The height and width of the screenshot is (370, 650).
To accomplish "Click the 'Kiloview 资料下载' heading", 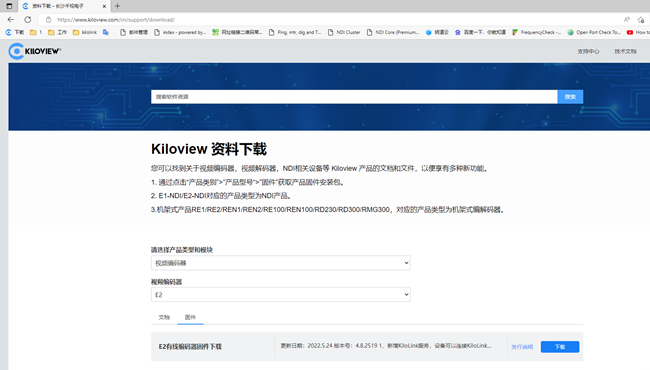I will pyautogui.click(x=209, y=149).
